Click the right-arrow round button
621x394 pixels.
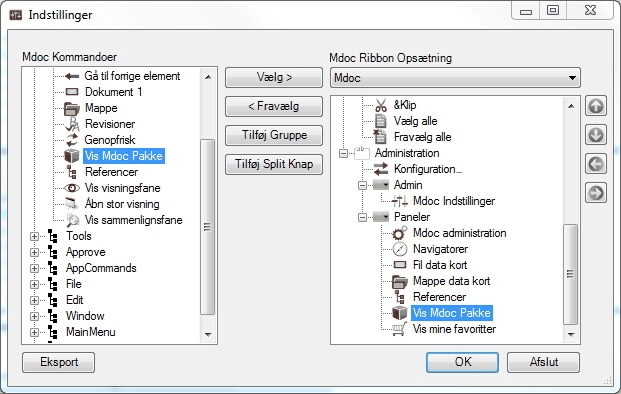596,193
